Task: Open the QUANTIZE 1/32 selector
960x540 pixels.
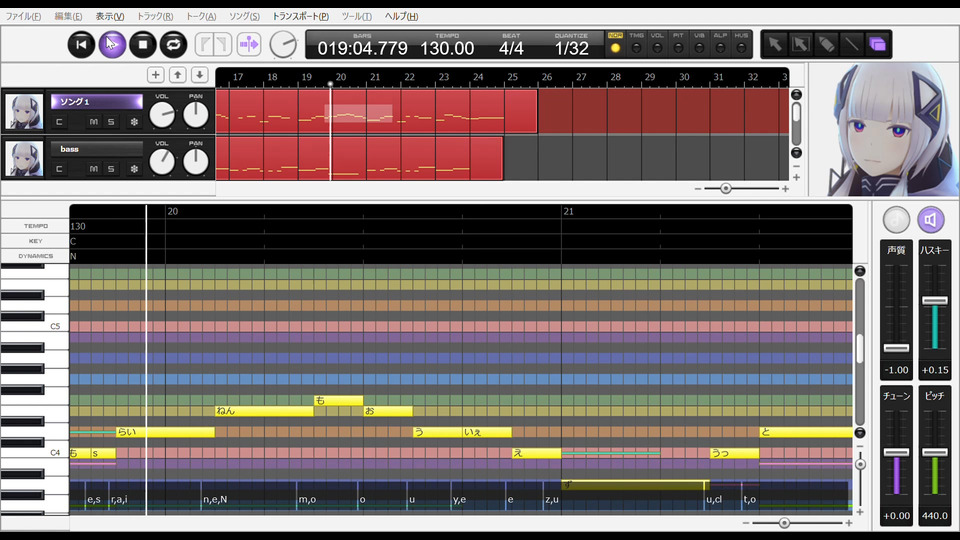Action: click(571, 47)
